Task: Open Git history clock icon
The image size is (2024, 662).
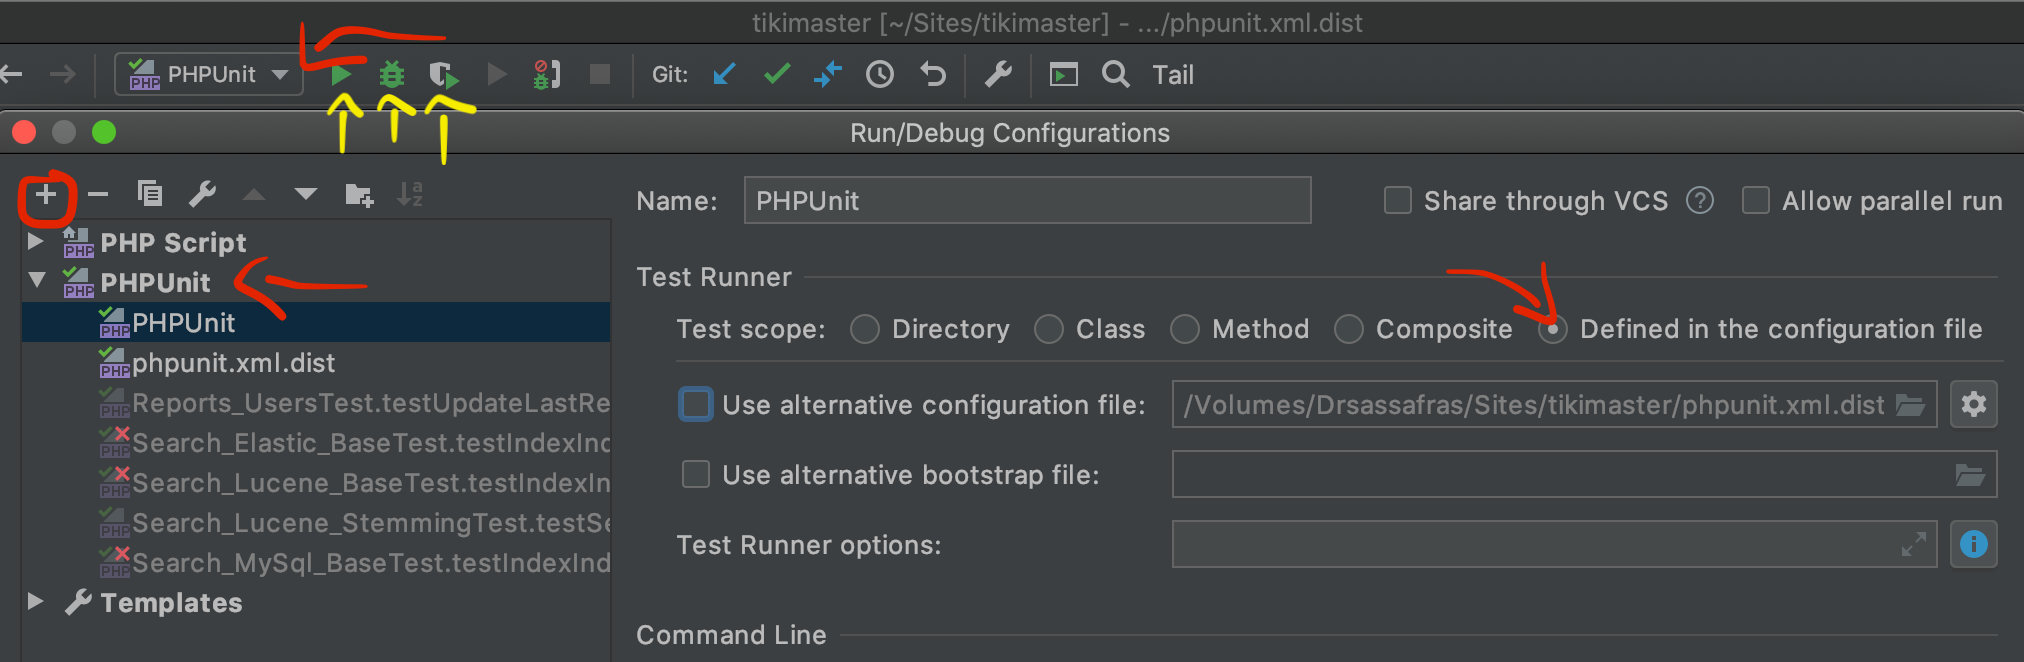Action: 880,75
